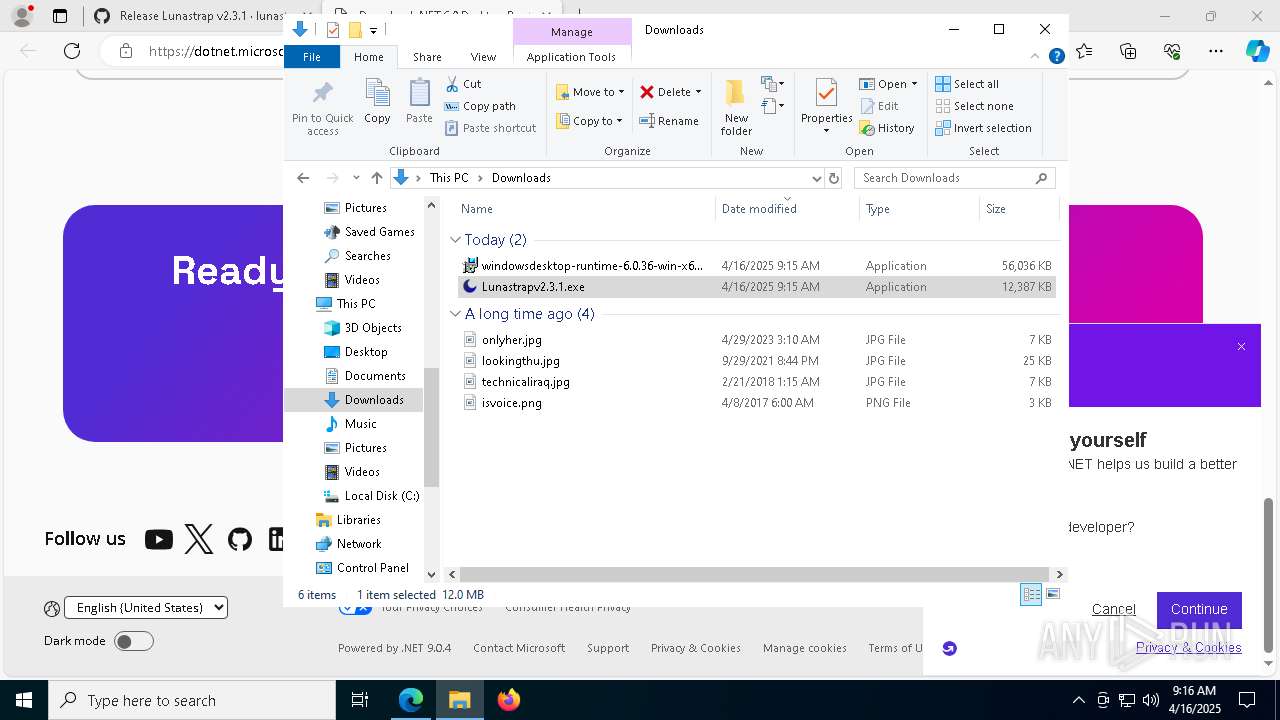This screenshot has height=720, width=1280.
Task: Open Microsoft Edge from the taskbar
Action: point(411,700)
